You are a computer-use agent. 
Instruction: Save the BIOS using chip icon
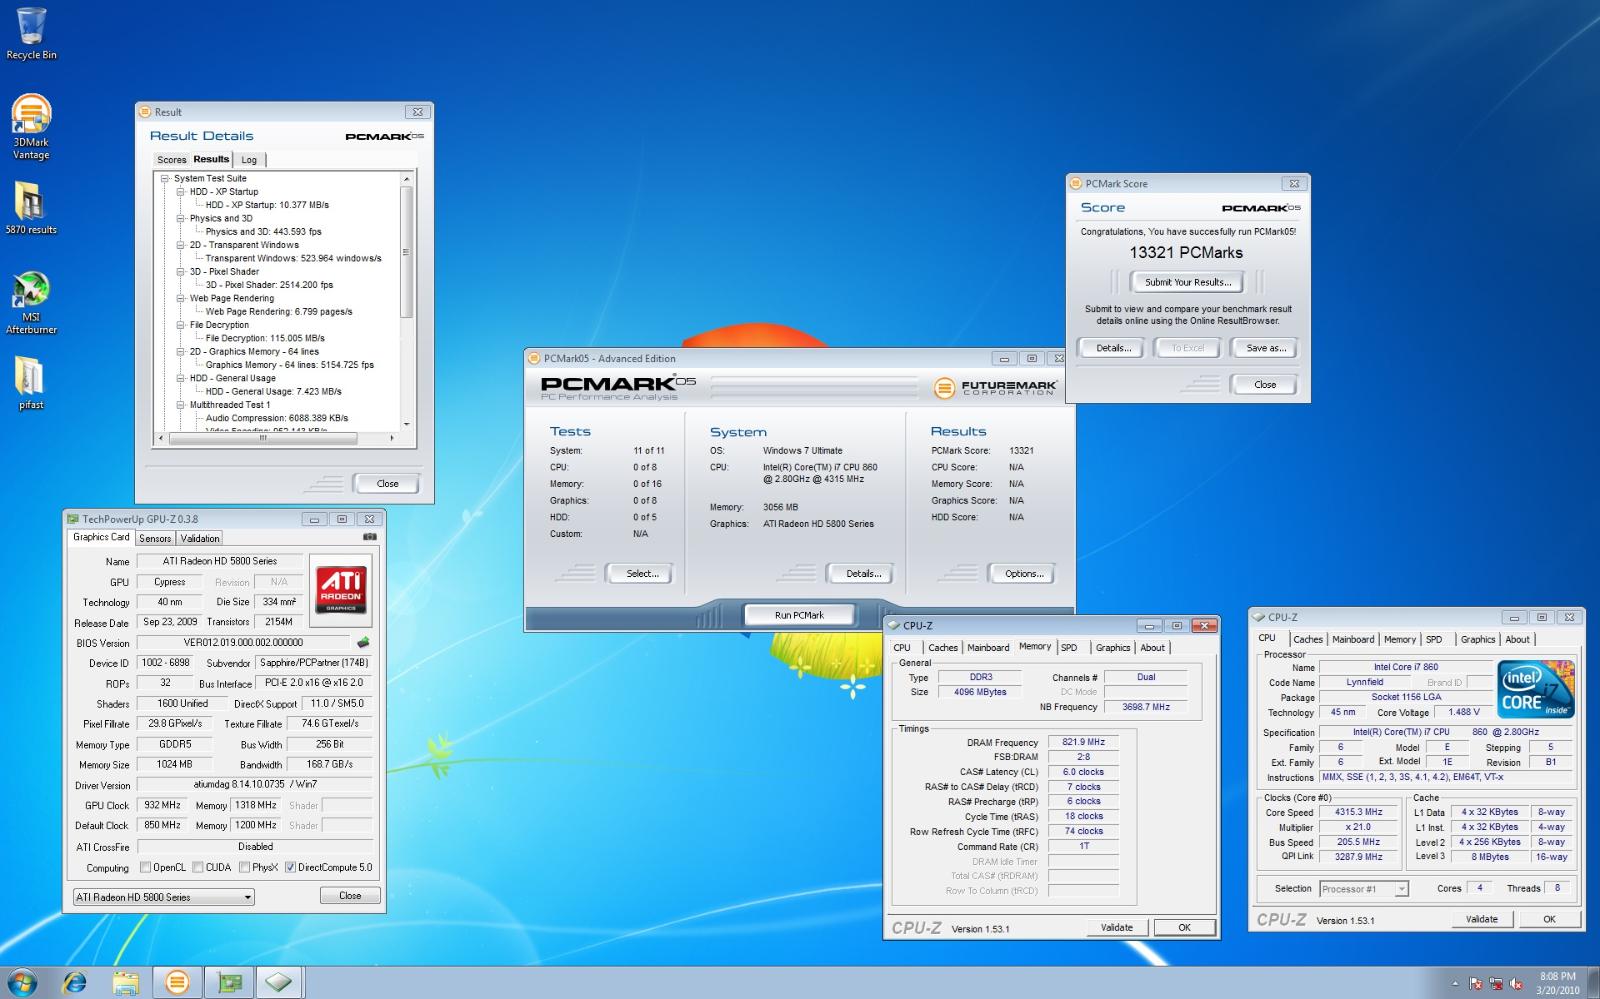pyautogui.click(x=363, y=643)
